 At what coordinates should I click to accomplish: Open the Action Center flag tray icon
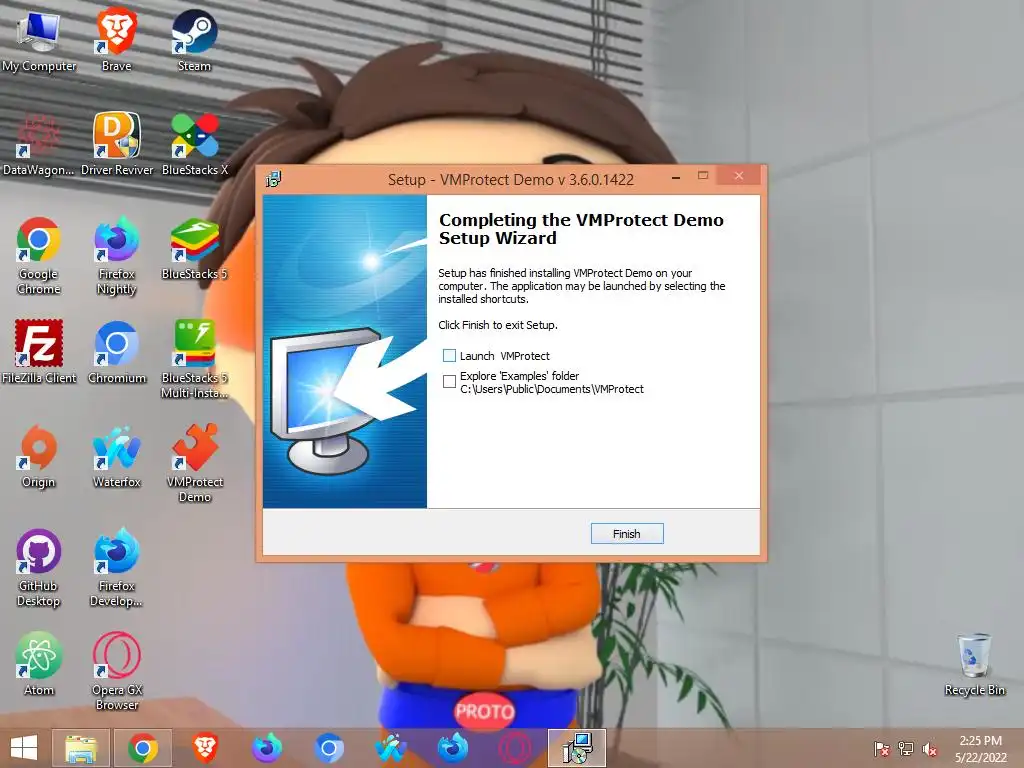click(x=882, y=749)
